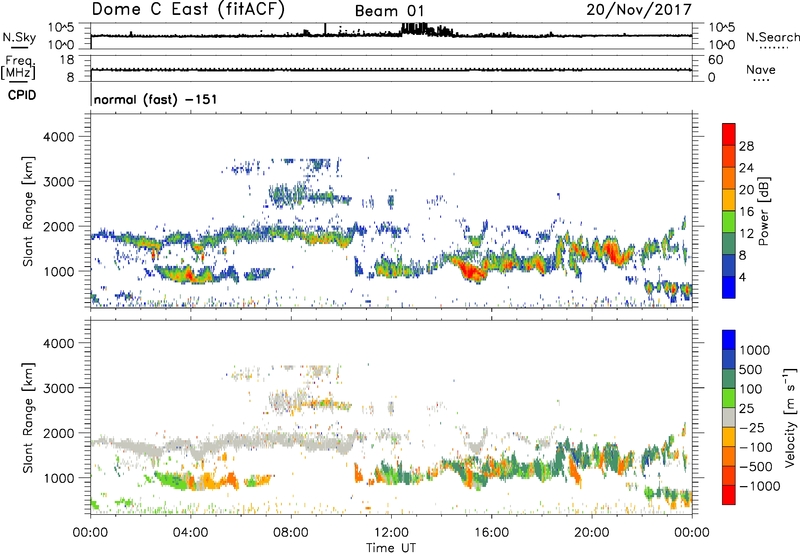
Task: Click the "-1000" velocity colorbar label
Action: [x=759, y=486]
